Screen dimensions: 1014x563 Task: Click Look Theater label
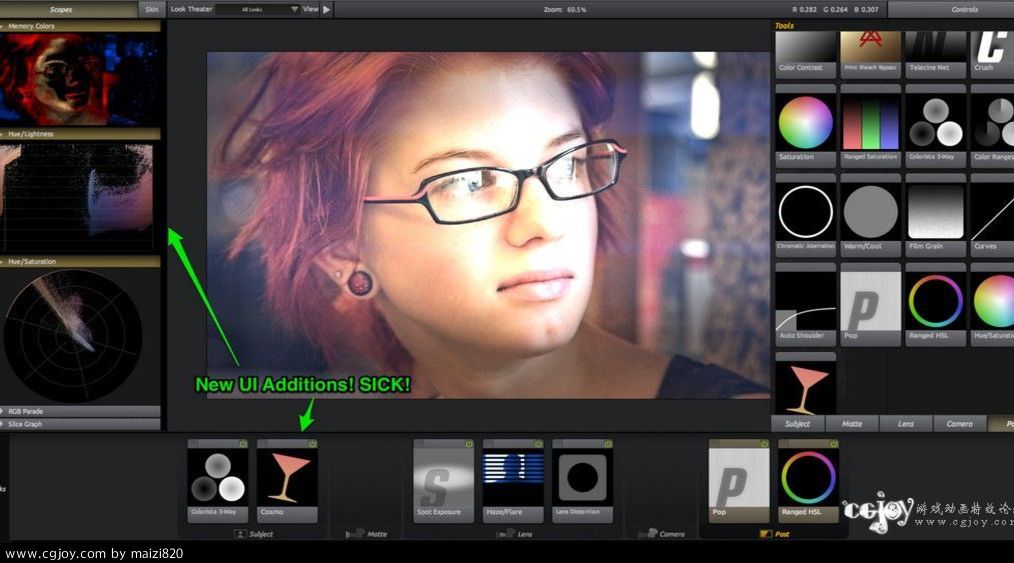[191, 9]
